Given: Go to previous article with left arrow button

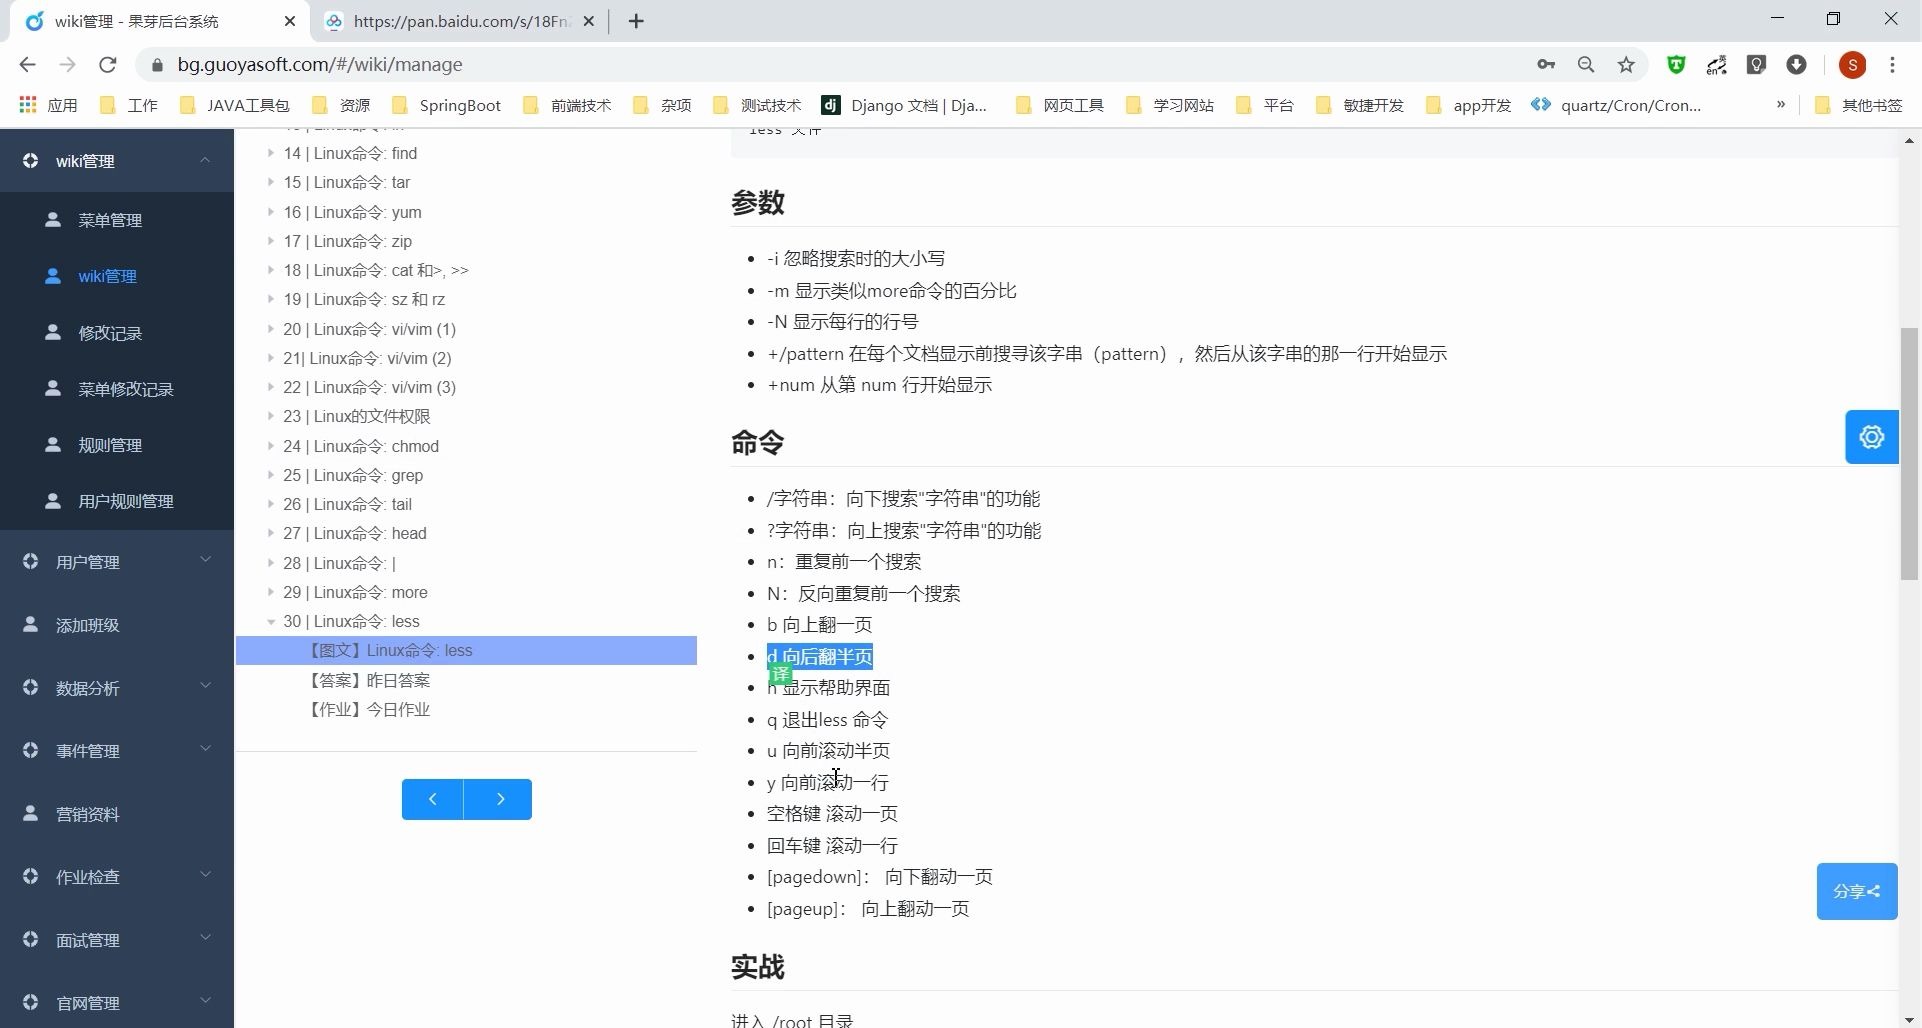Looking at the screenshot, I should tap(432, 799).
